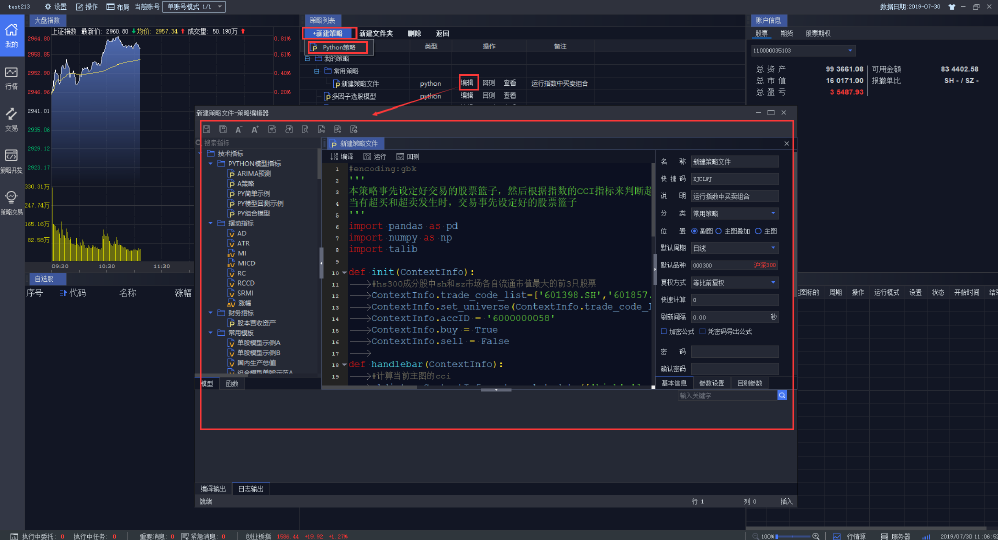998x540 pixels.
Task: Click the 回测 backtest button in editor
Action: point(408,157)
